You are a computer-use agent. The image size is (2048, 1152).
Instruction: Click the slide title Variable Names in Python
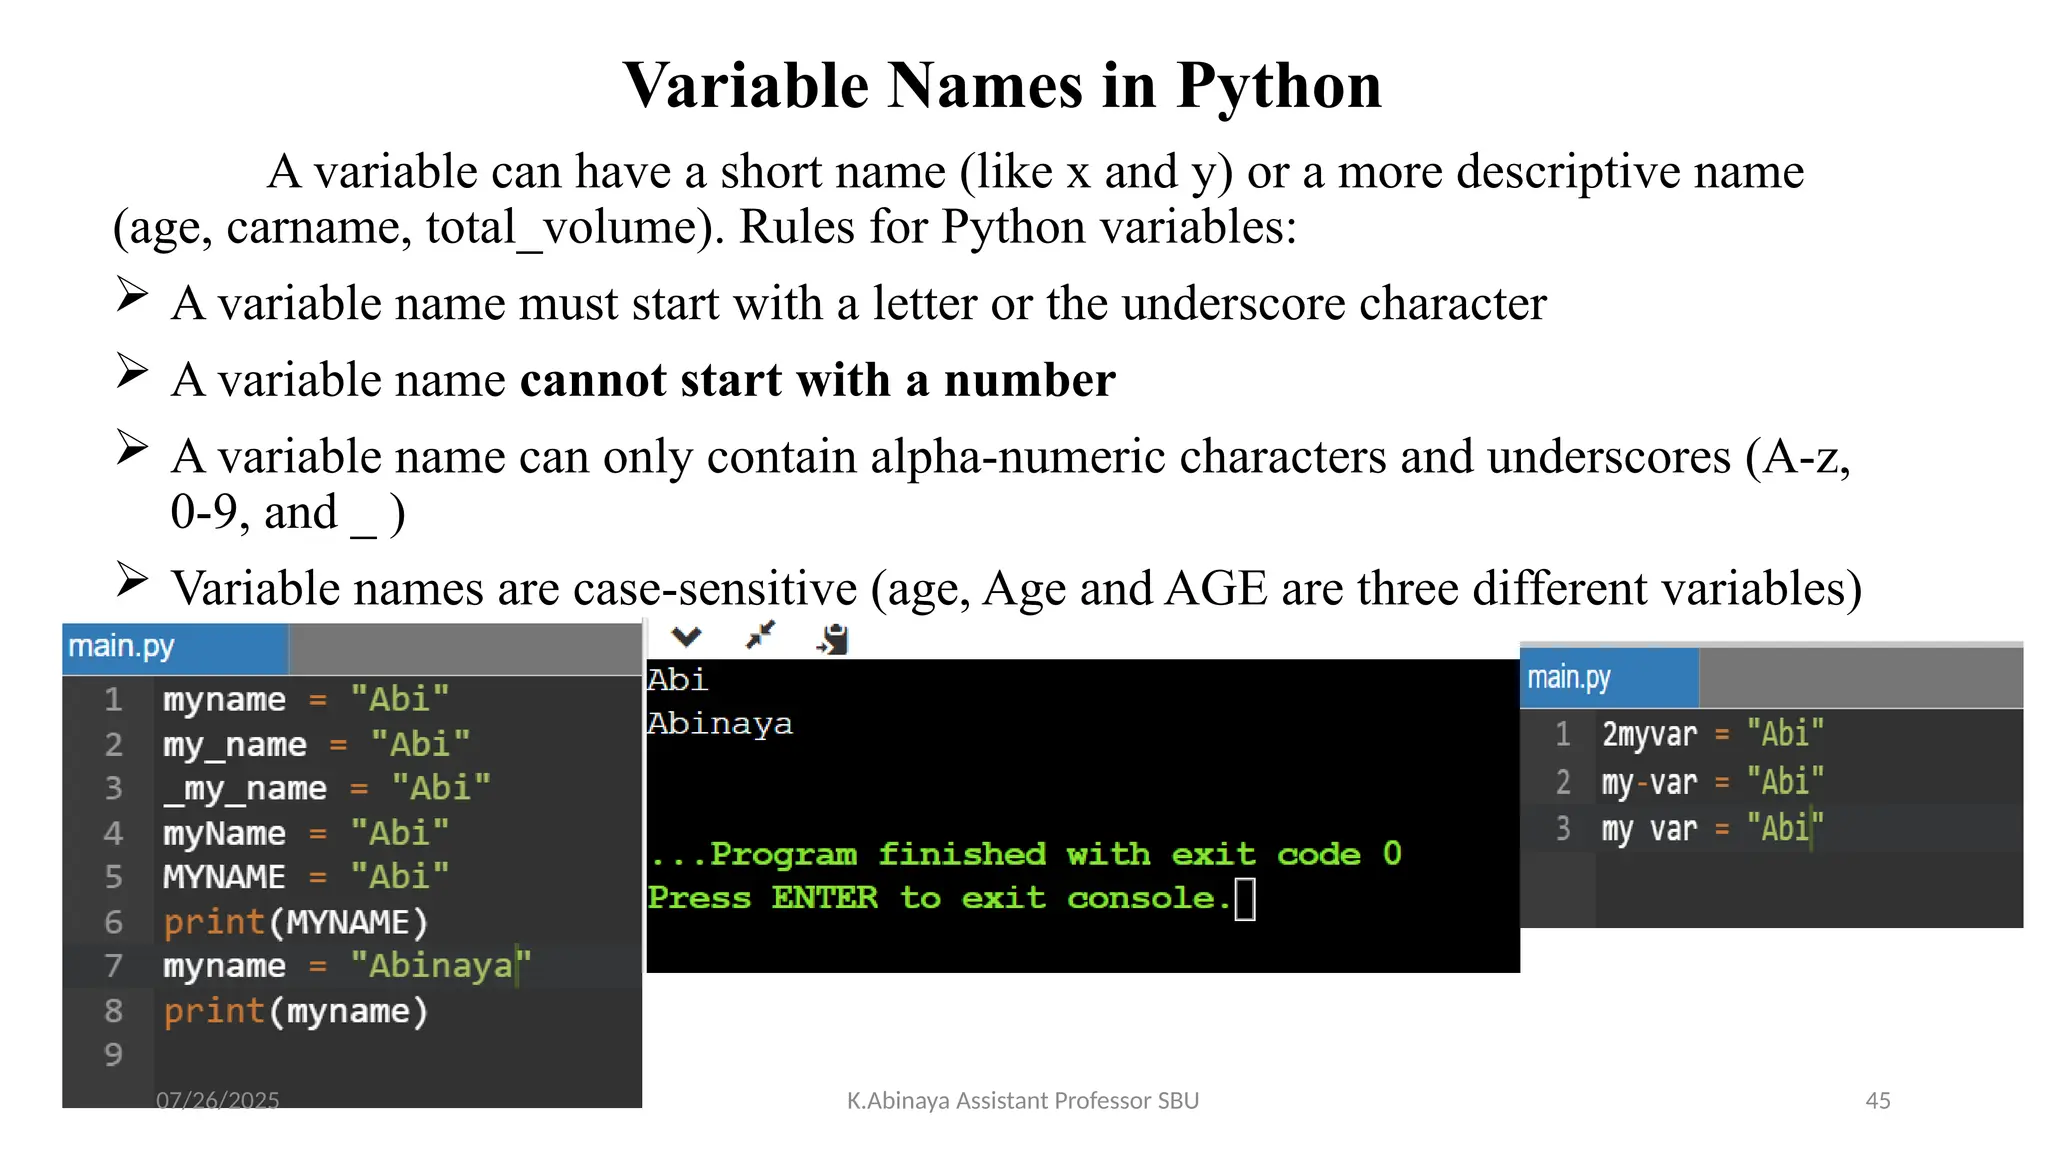coord(1002,86)
